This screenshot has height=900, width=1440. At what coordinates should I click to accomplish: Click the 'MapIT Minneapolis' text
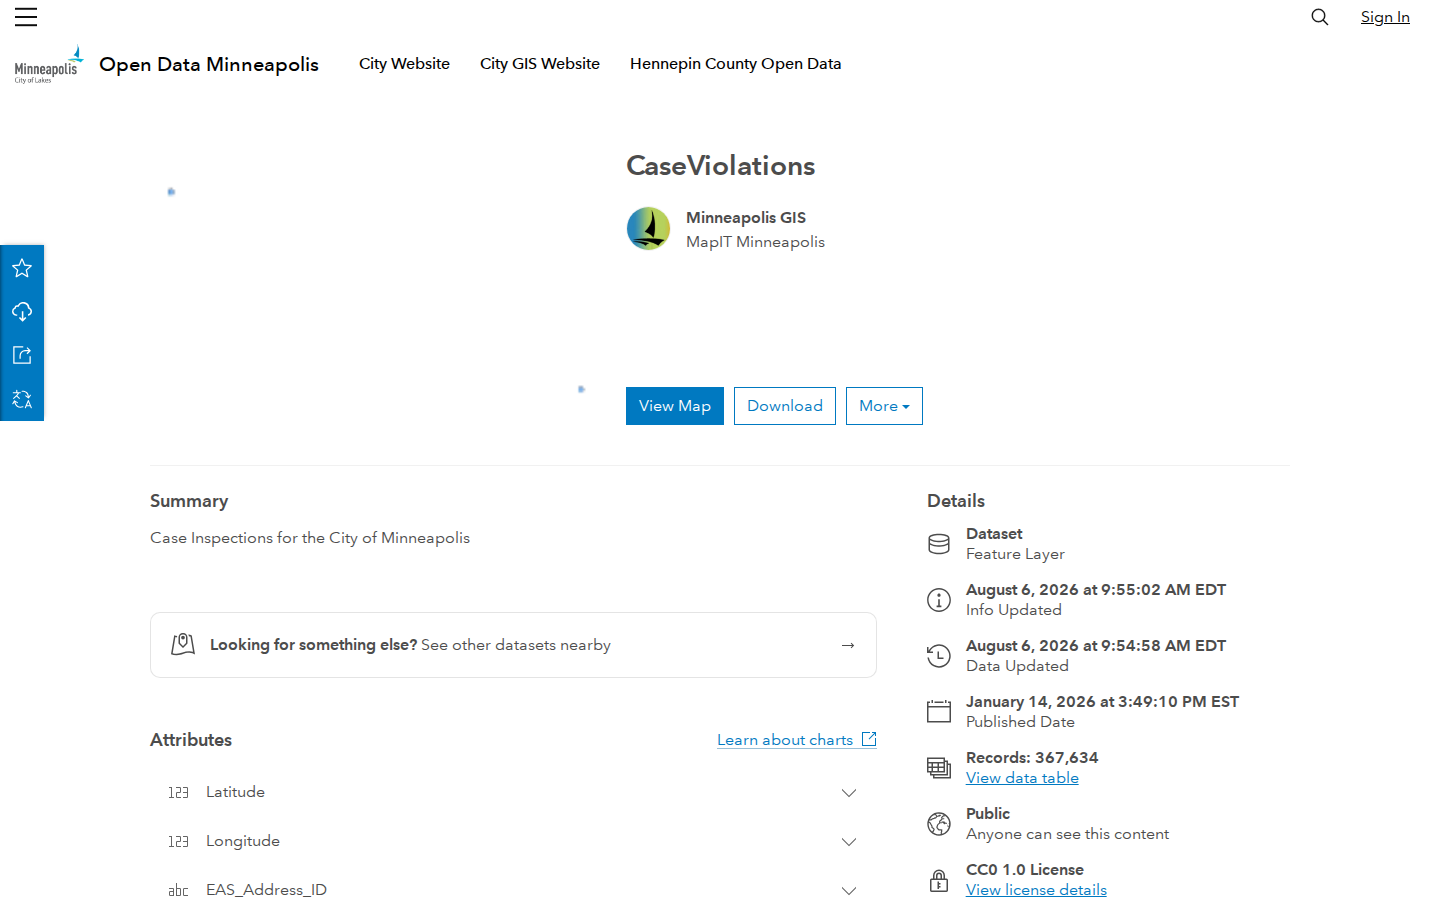(x=755, y=242)
